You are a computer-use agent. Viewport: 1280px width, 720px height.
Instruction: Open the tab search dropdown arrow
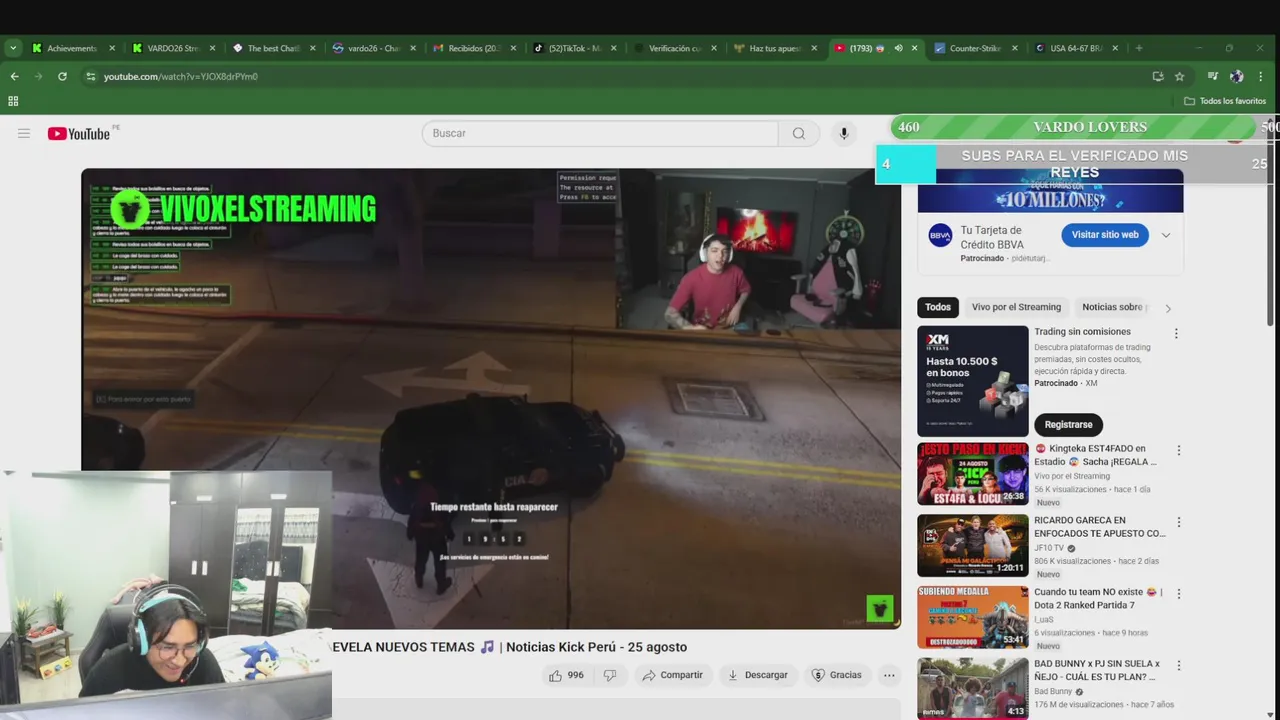(13, 48)
